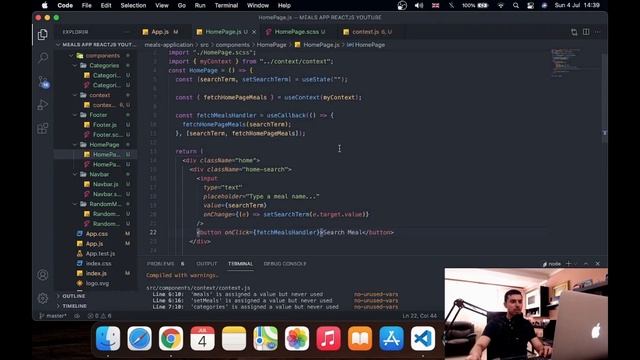Open Photos from the Dock
The image size is (640, 360).
(297, 338)
